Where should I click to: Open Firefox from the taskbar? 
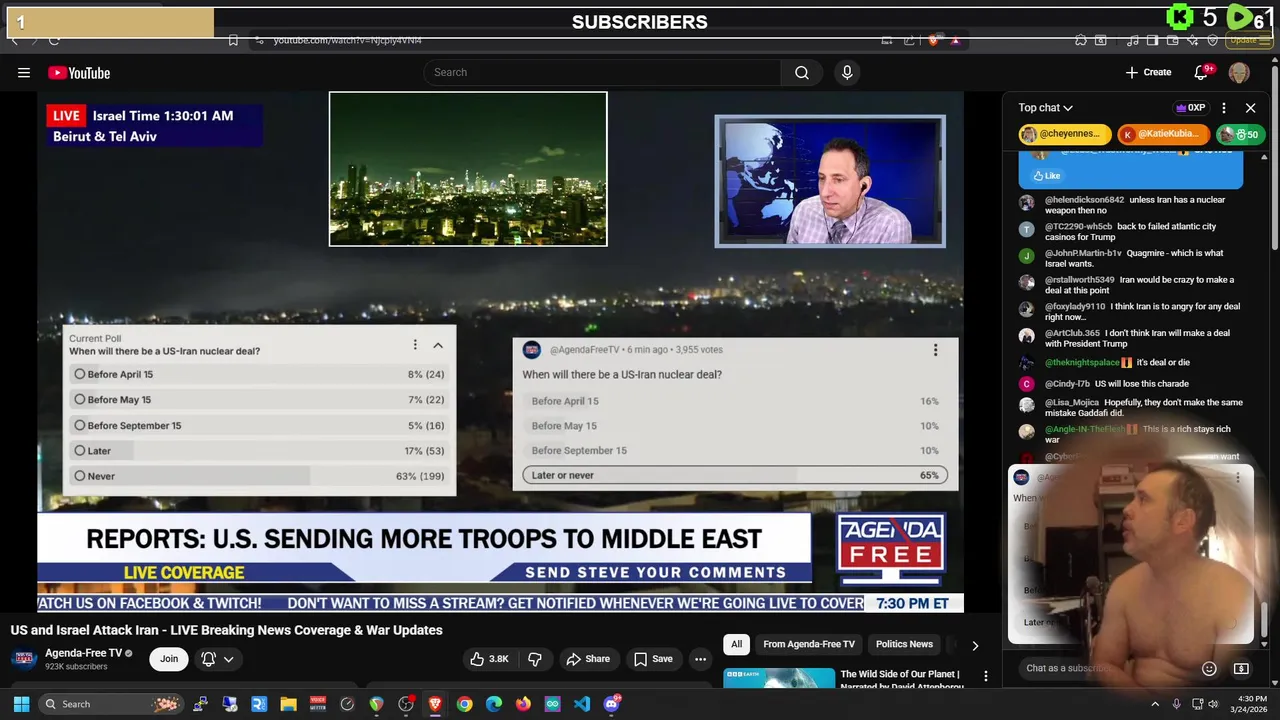(x=523, y=704)
